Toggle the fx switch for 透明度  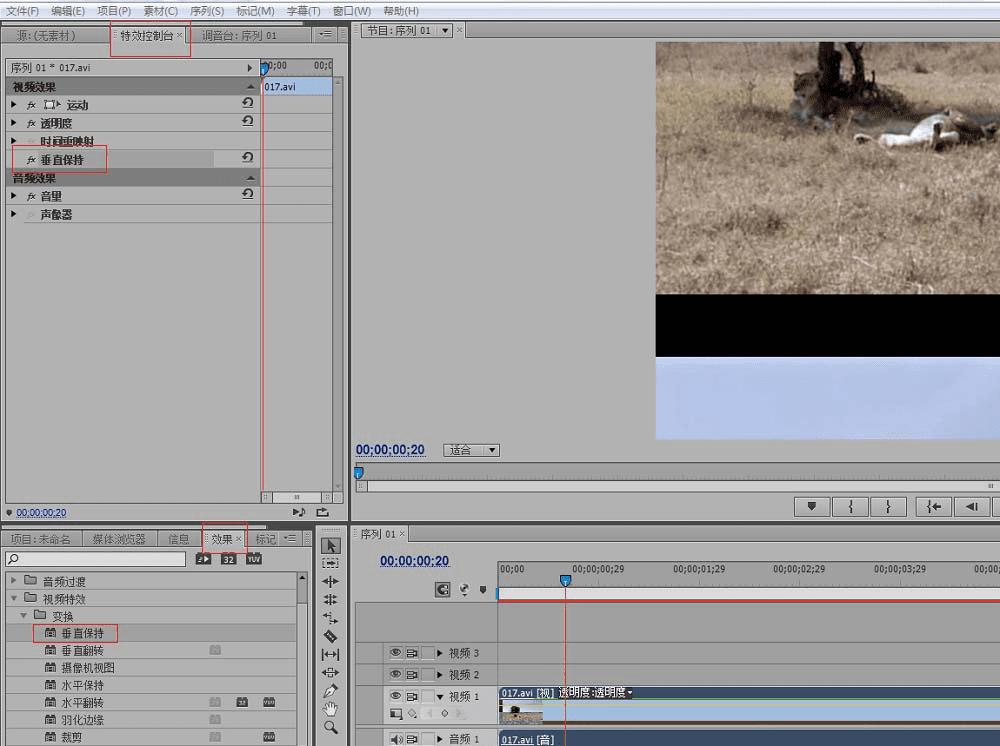[x=31, y=123]
